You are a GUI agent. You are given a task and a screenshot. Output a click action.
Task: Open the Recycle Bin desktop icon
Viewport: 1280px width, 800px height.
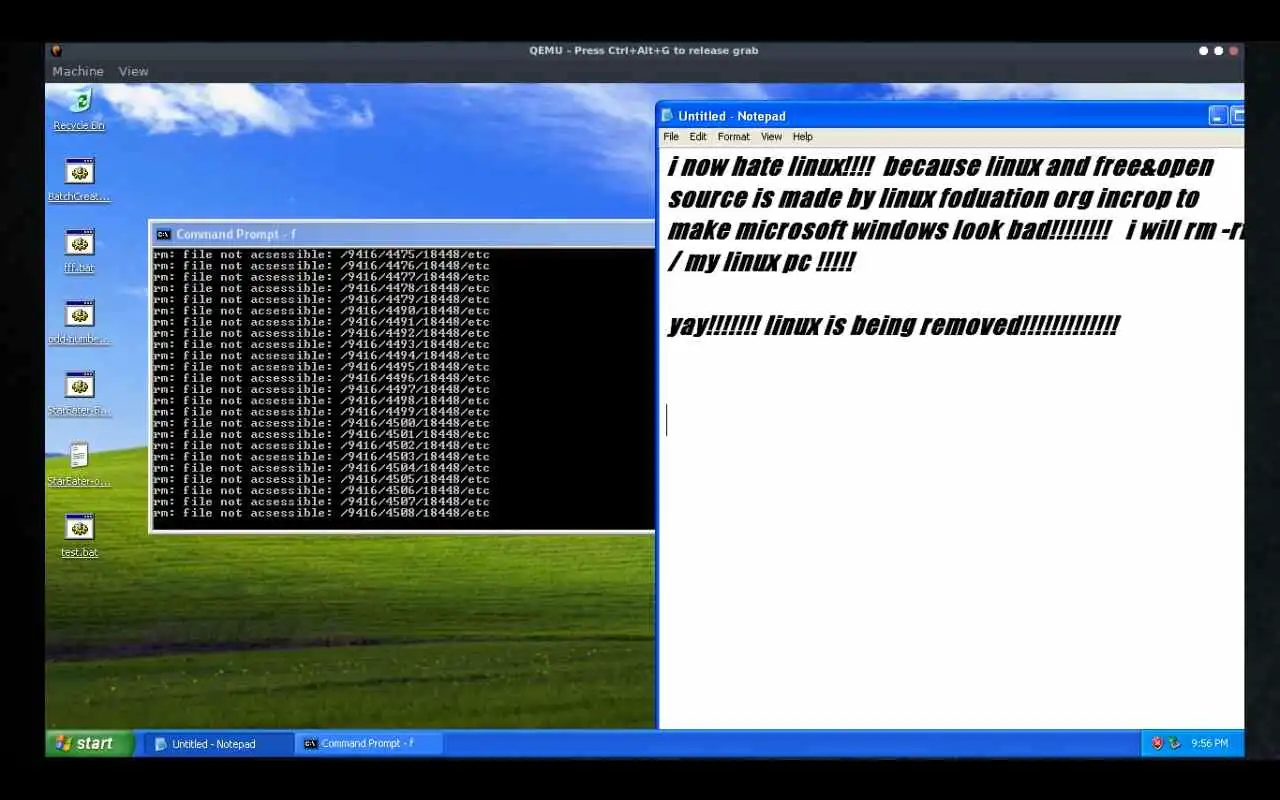pos(79,110)
